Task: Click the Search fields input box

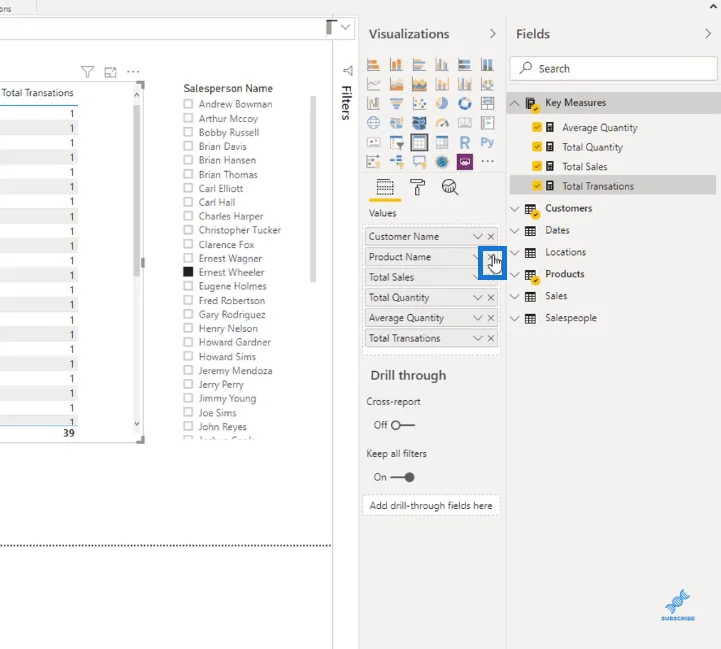Action: click(x=613, y=69)
